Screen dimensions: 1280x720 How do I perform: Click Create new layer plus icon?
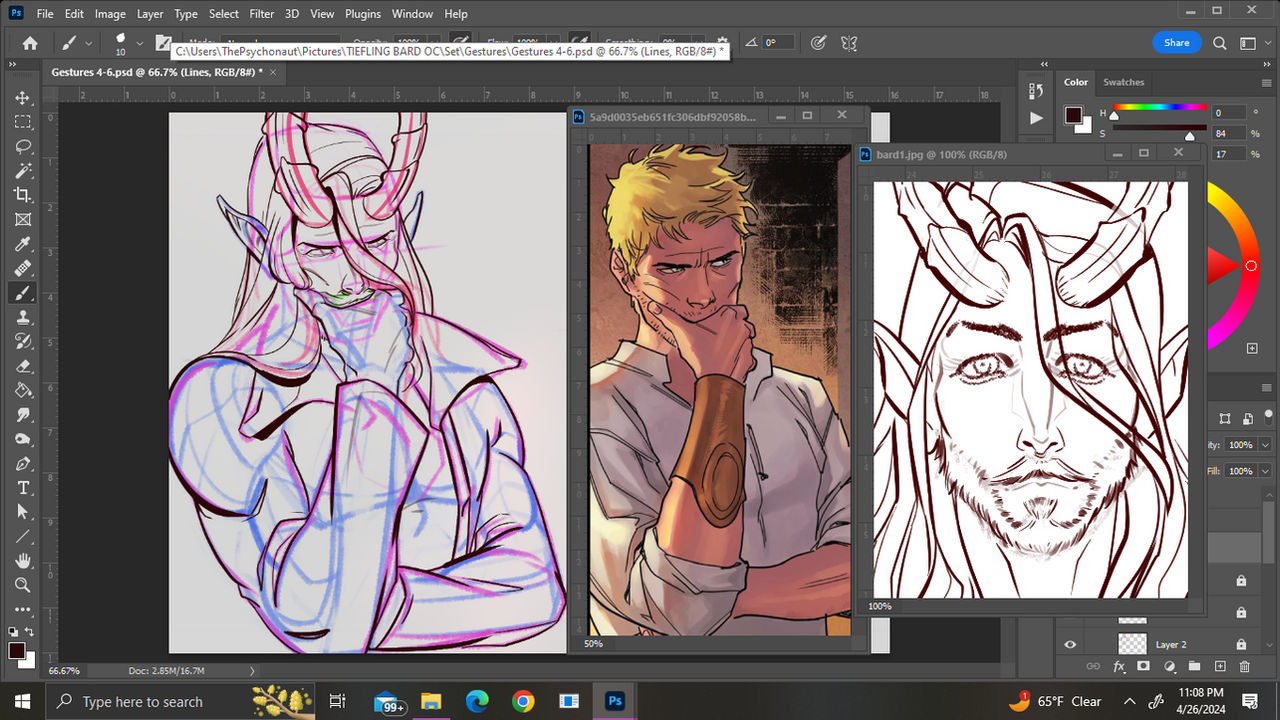click(x=1219, y=666)
